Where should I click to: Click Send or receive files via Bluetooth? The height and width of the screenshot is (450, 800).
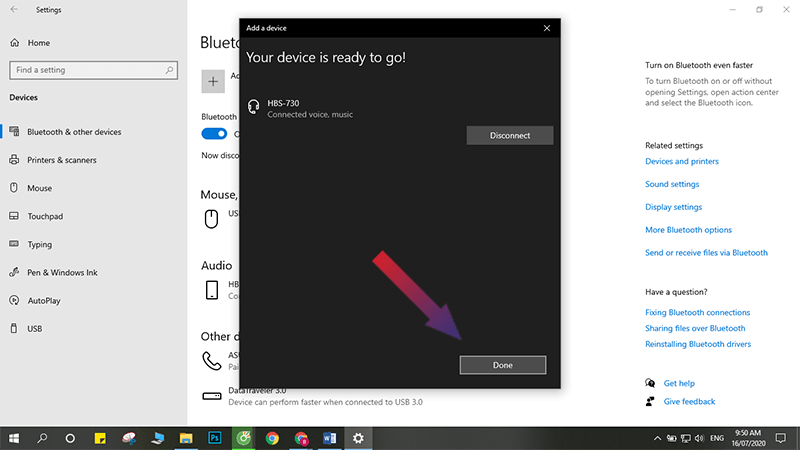click(x=706, y=253)
